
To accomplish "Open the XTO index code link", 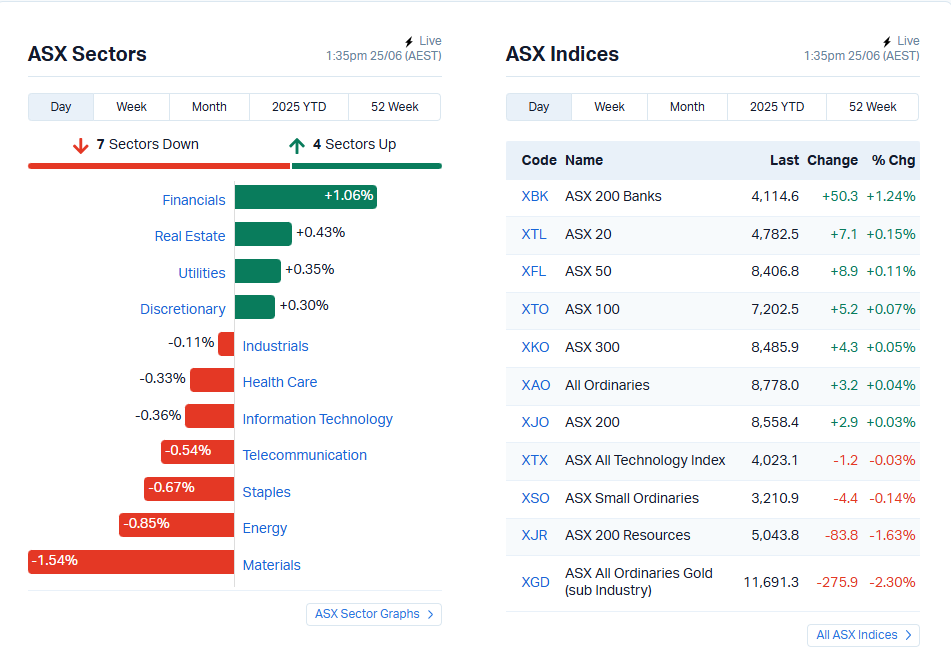I will point(535,309).
